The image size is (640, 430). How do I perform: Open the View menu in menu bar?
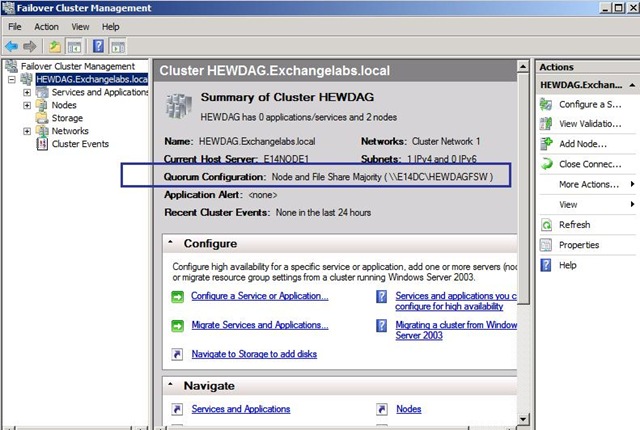click(x=80, y=27)
